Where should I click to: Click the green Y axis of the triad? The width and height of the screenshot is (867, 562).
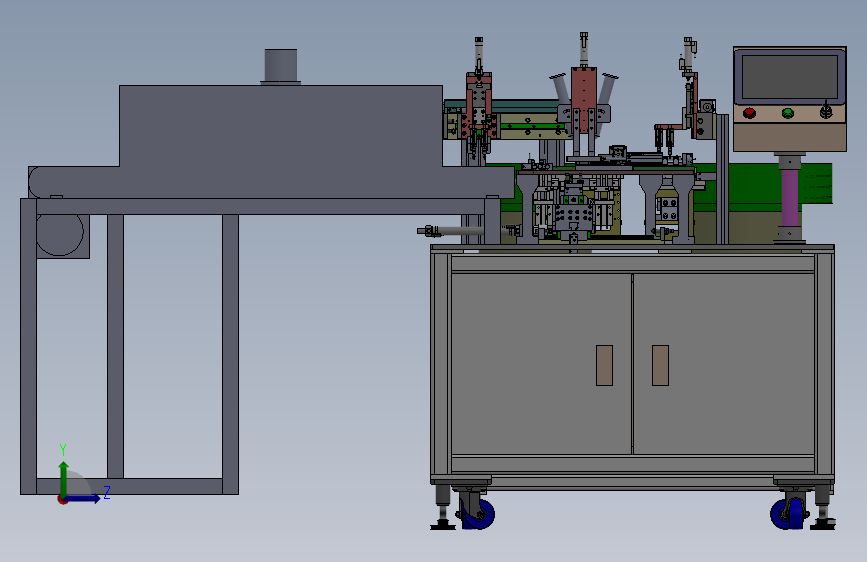[x=64, y=479]
